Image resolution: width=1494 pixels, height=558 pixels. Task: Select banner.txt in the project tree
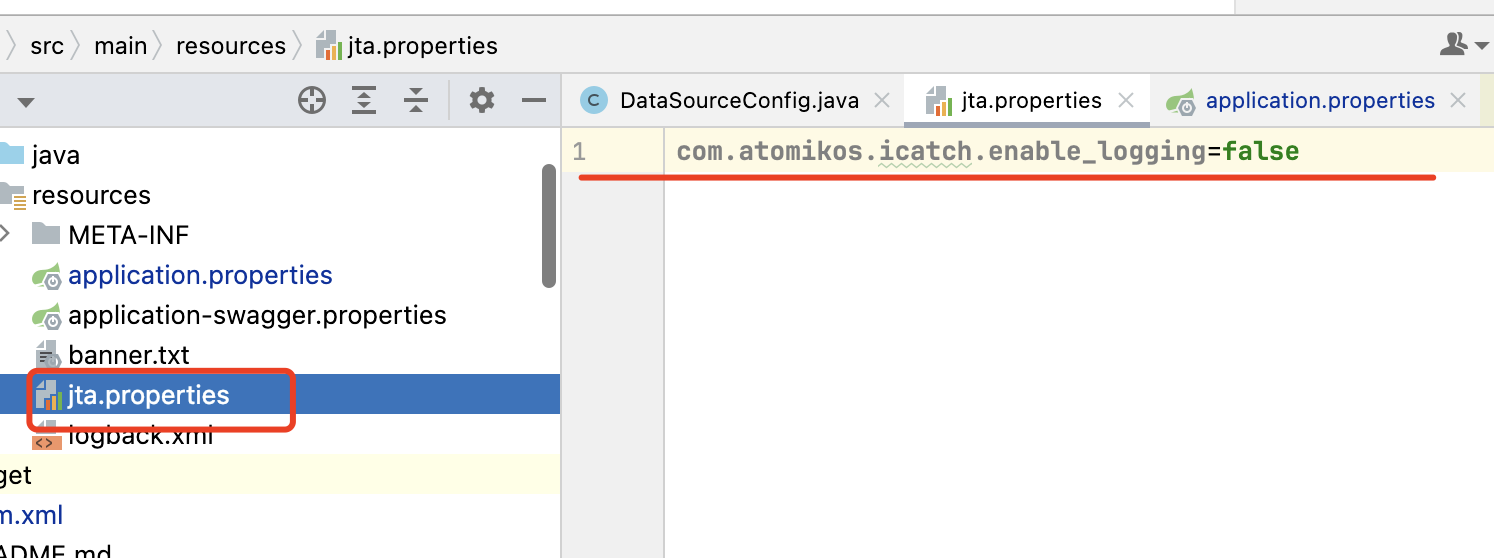(x=129, y=355)
